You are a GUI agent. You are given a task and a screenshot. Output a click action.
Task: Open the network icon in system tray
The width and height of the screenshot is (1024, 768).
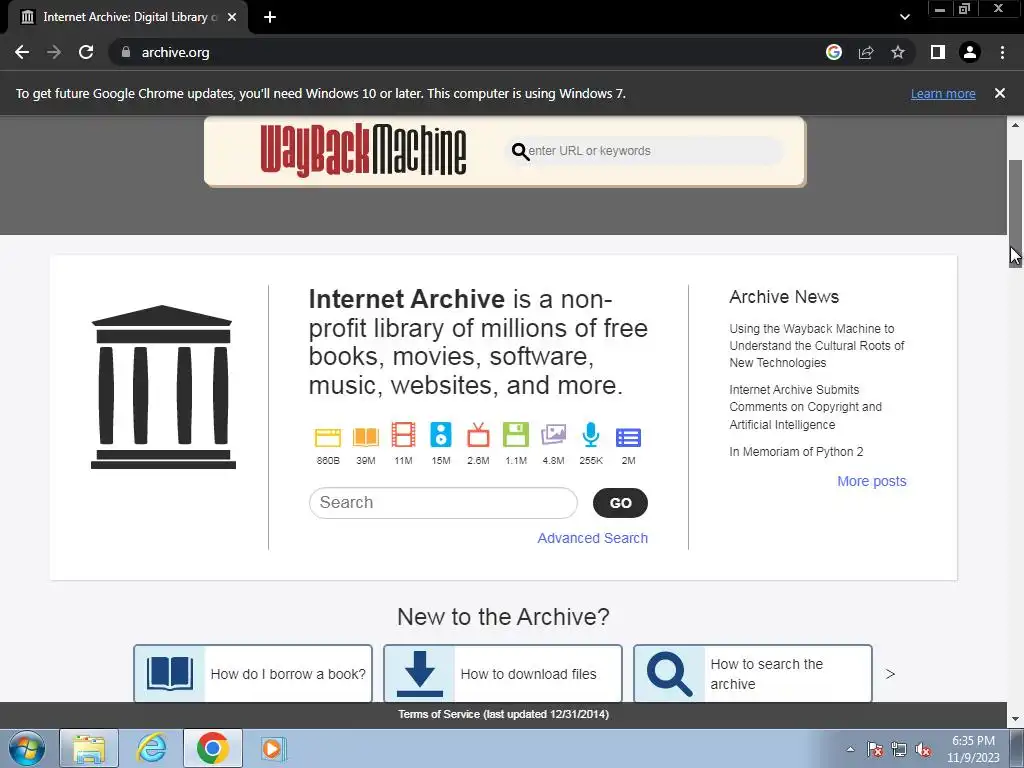[x=899, y=750]
